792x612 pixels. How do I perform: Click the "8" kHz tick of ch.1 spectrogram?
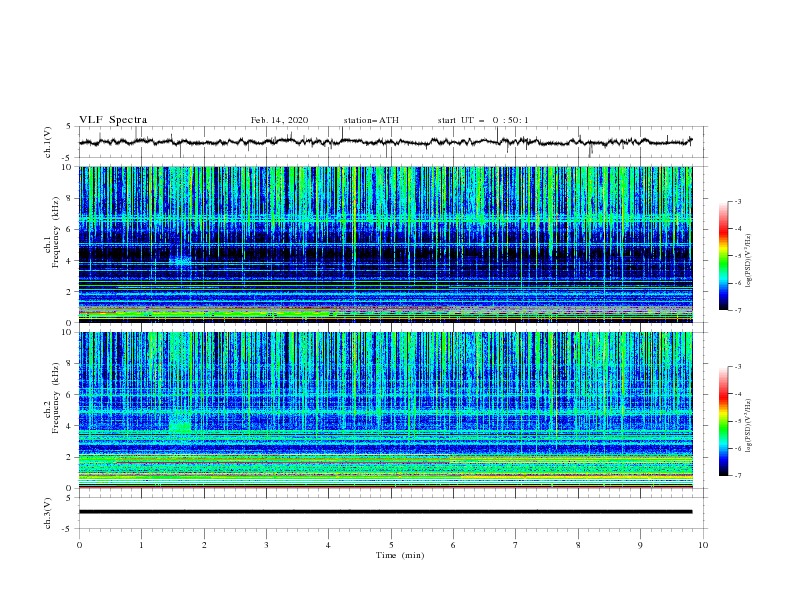click(x=70, y=198)
